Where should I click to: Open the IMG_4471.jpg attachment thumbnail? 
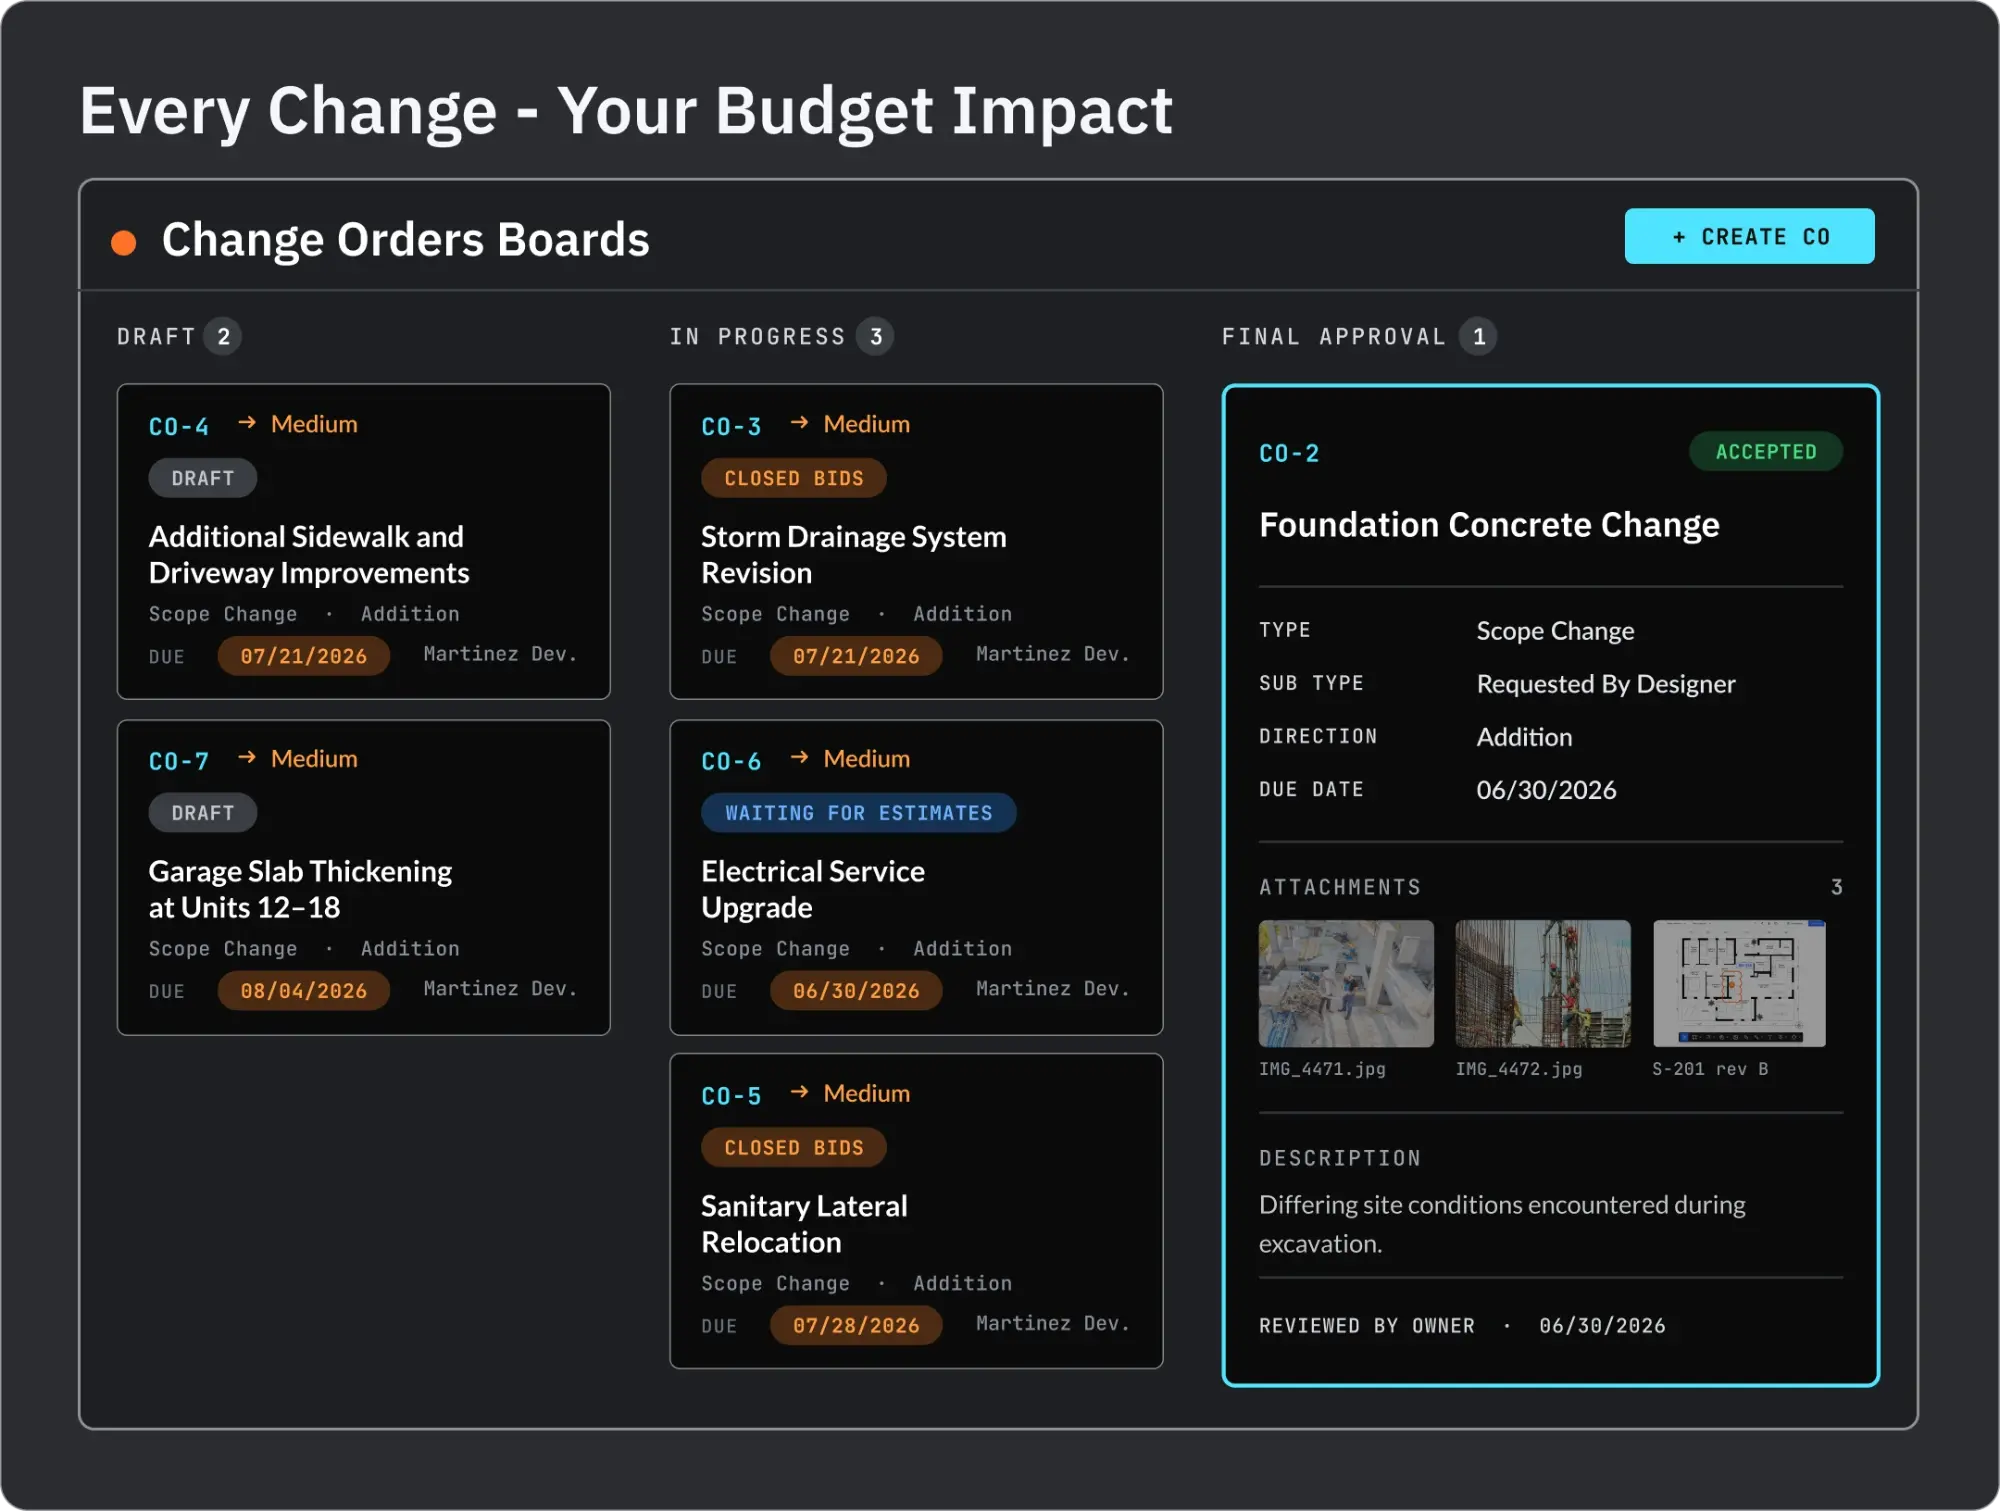tap(1346, 984)
